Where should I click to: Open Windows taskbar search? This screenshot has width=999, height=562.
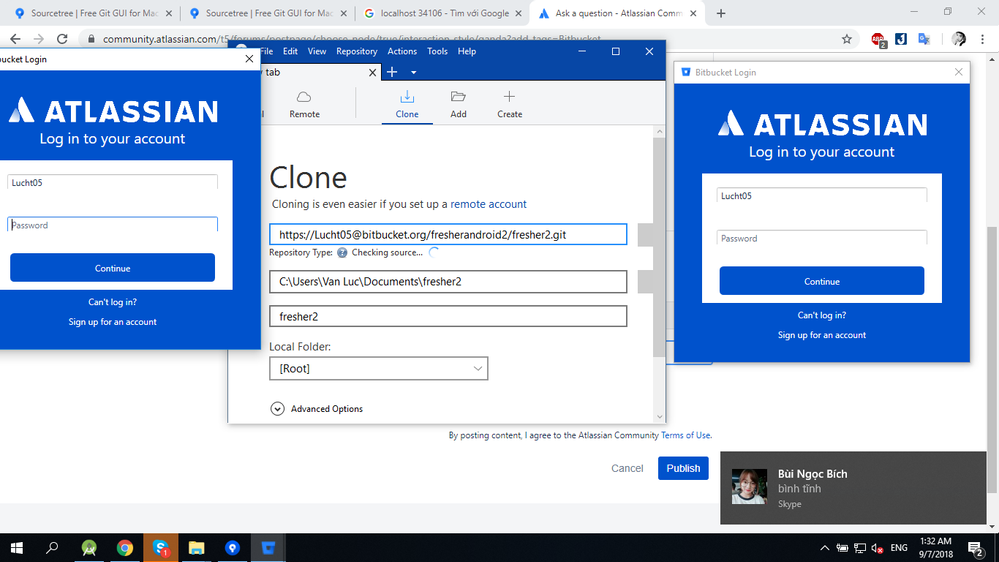[52, 548]
